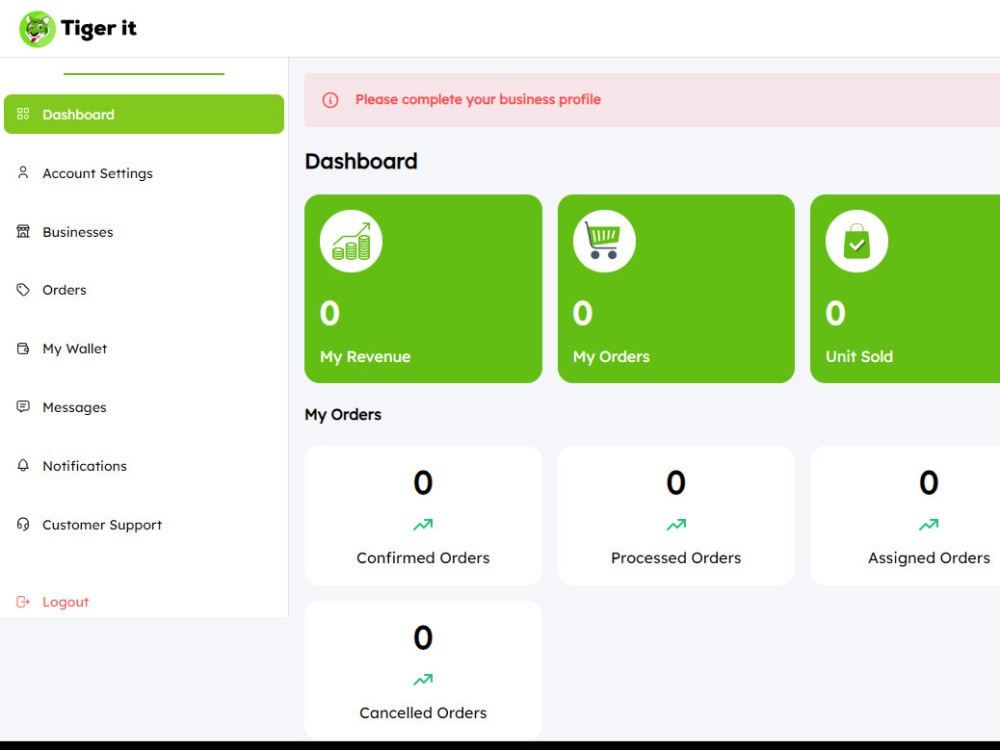Click the Tiger it tiger logo
The width and height of the screenshot is (1000, 750).
37,29
